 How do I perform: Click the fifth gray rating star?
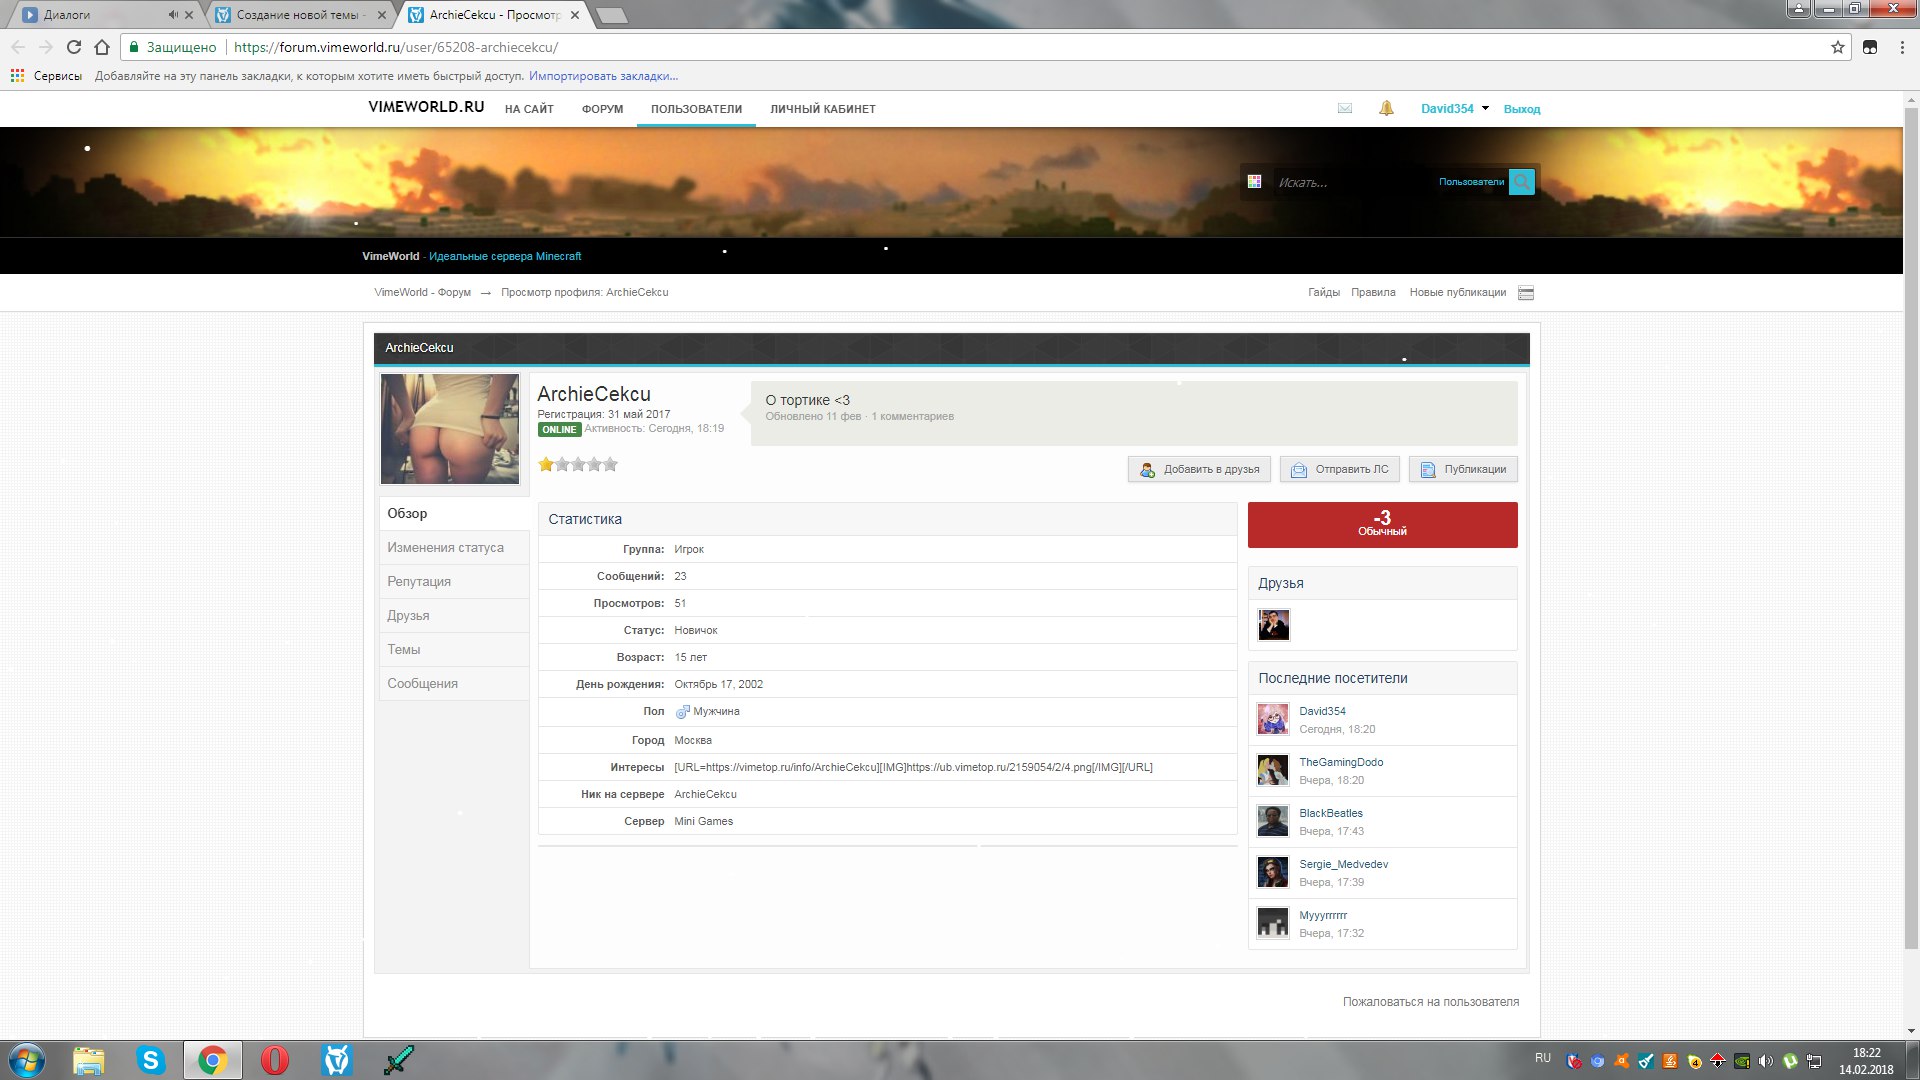coord(610,464)
